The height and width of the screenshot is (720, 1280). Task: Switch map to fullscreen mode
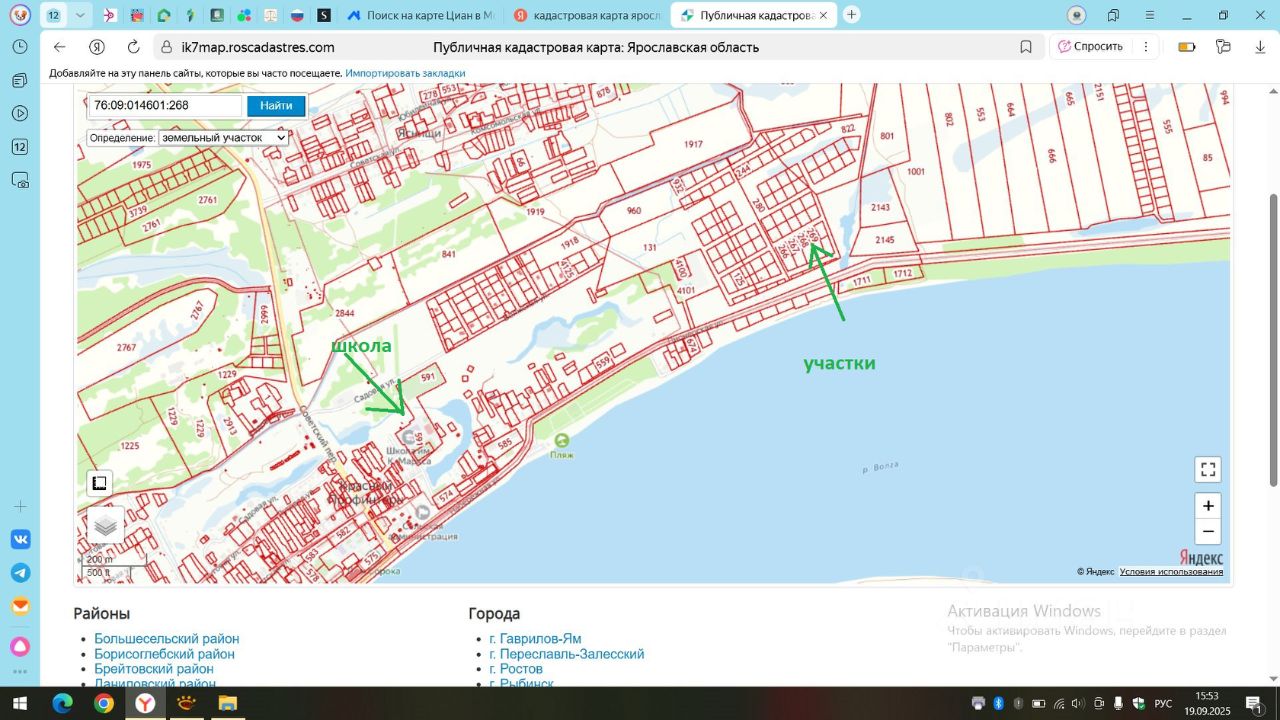(x=1207, y=469)
